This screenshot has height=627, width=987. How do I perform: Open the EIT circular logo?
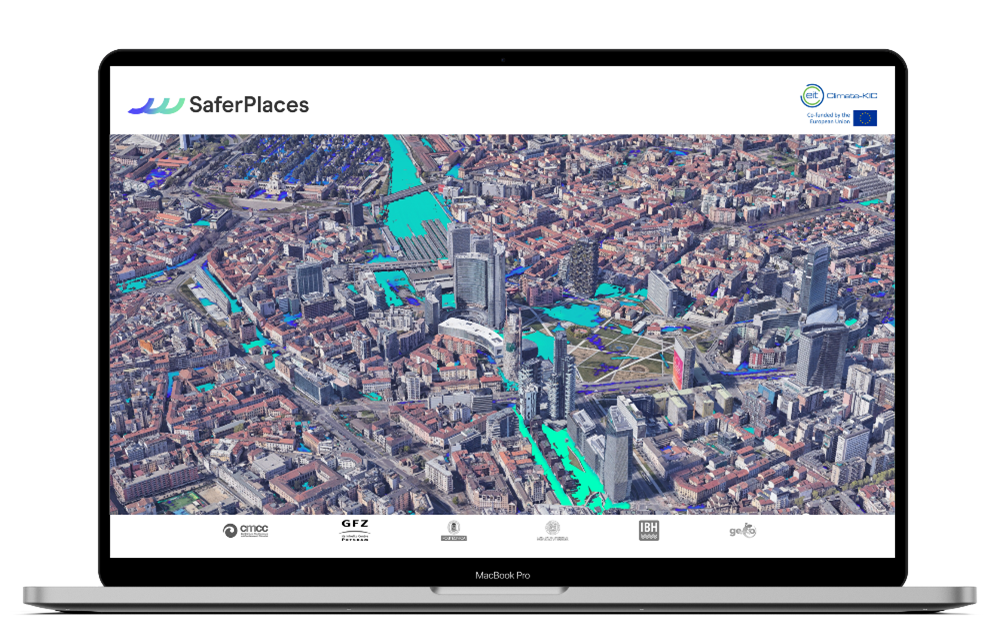[x=812, y=96]
